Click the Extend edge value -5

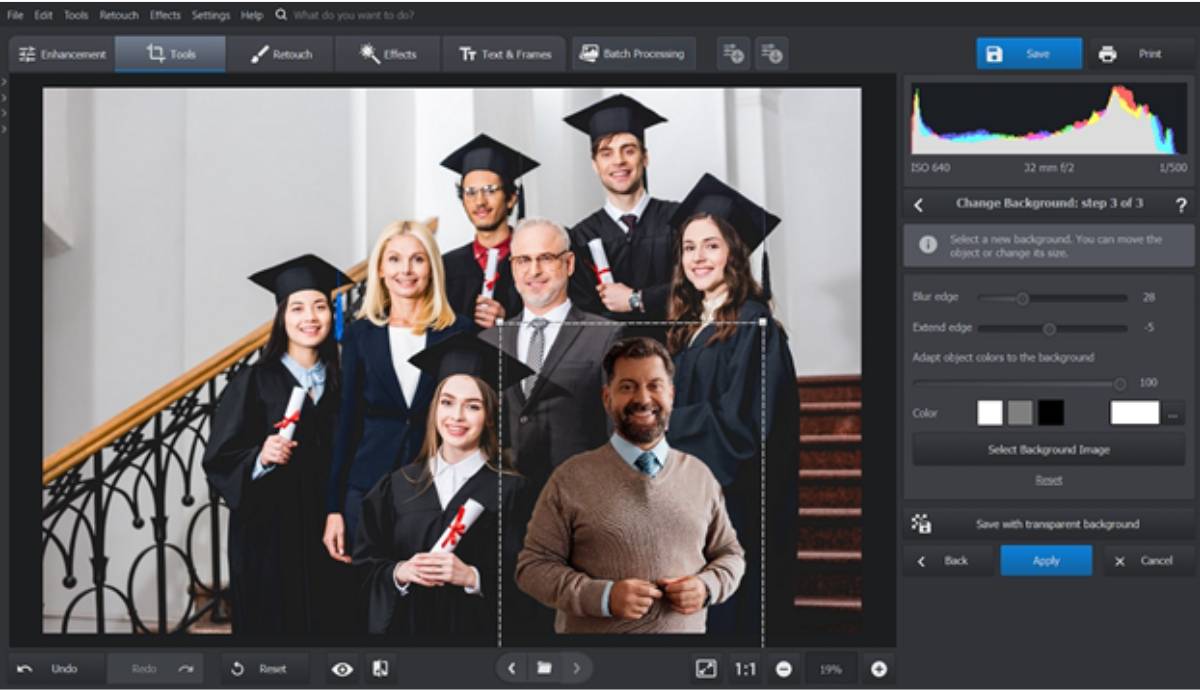[1150, 328]
